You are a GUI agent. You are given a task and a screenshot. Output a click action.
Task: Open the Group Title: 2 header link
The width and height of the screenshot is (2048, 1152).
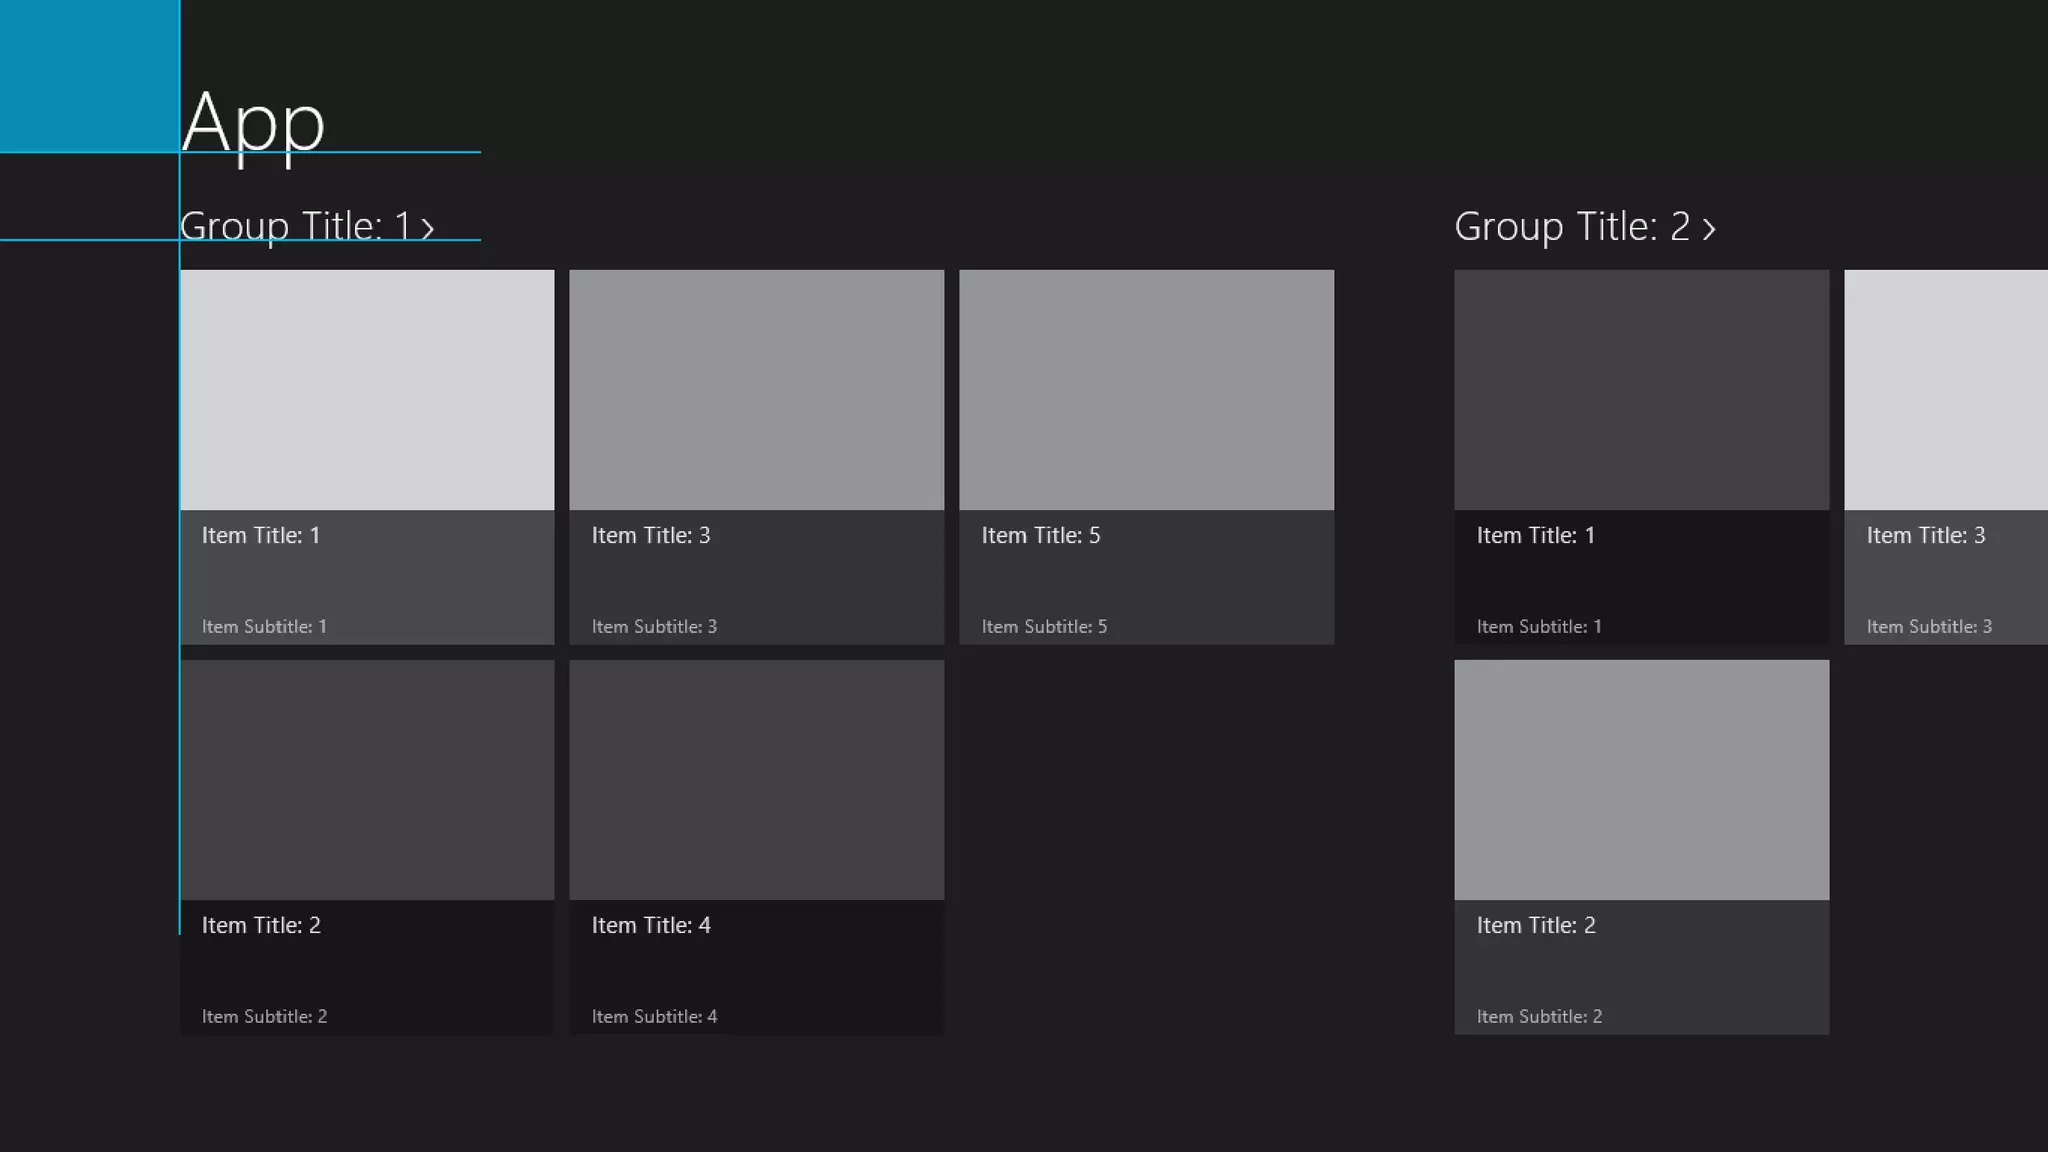1571,227
